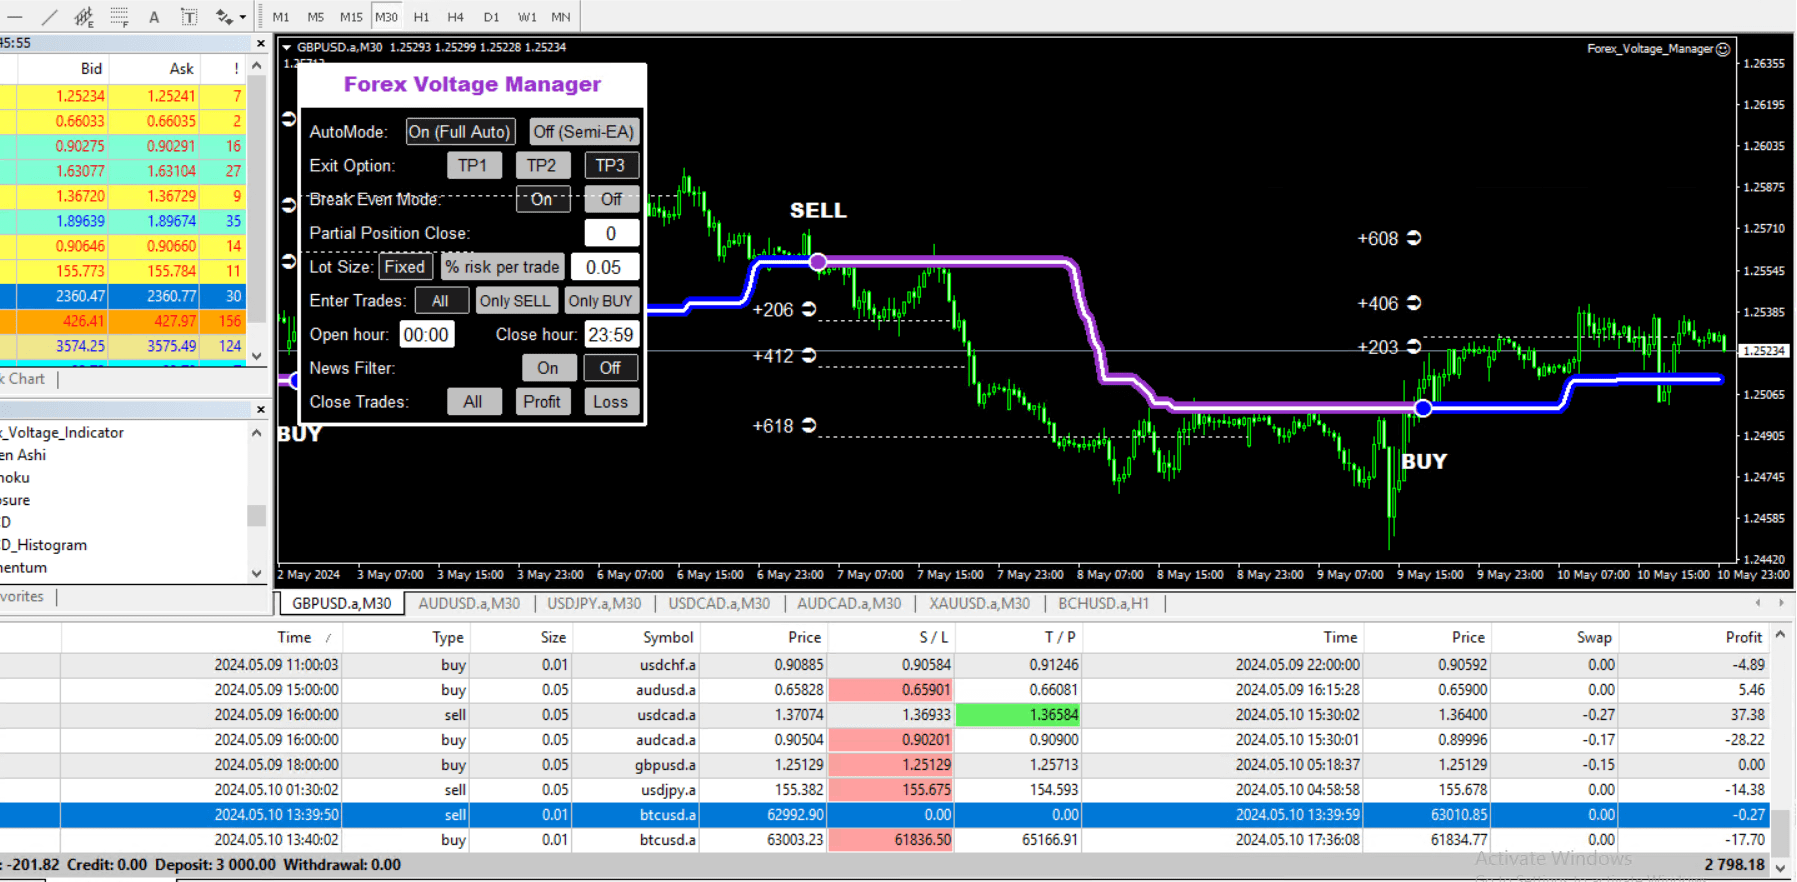Switch to the XAUUSD.a,M30 chart tab
The image size is (1797, 882).
[979, 603]
